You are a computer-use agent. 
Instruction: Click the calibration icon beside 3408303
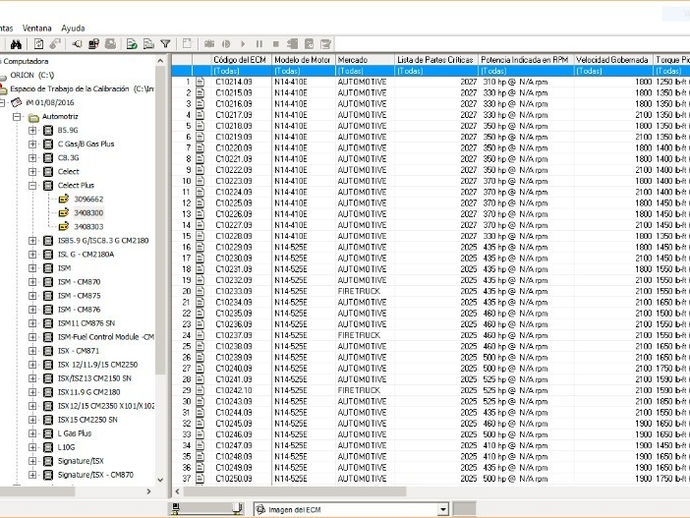pyautogui.click(x=64, y=227)
